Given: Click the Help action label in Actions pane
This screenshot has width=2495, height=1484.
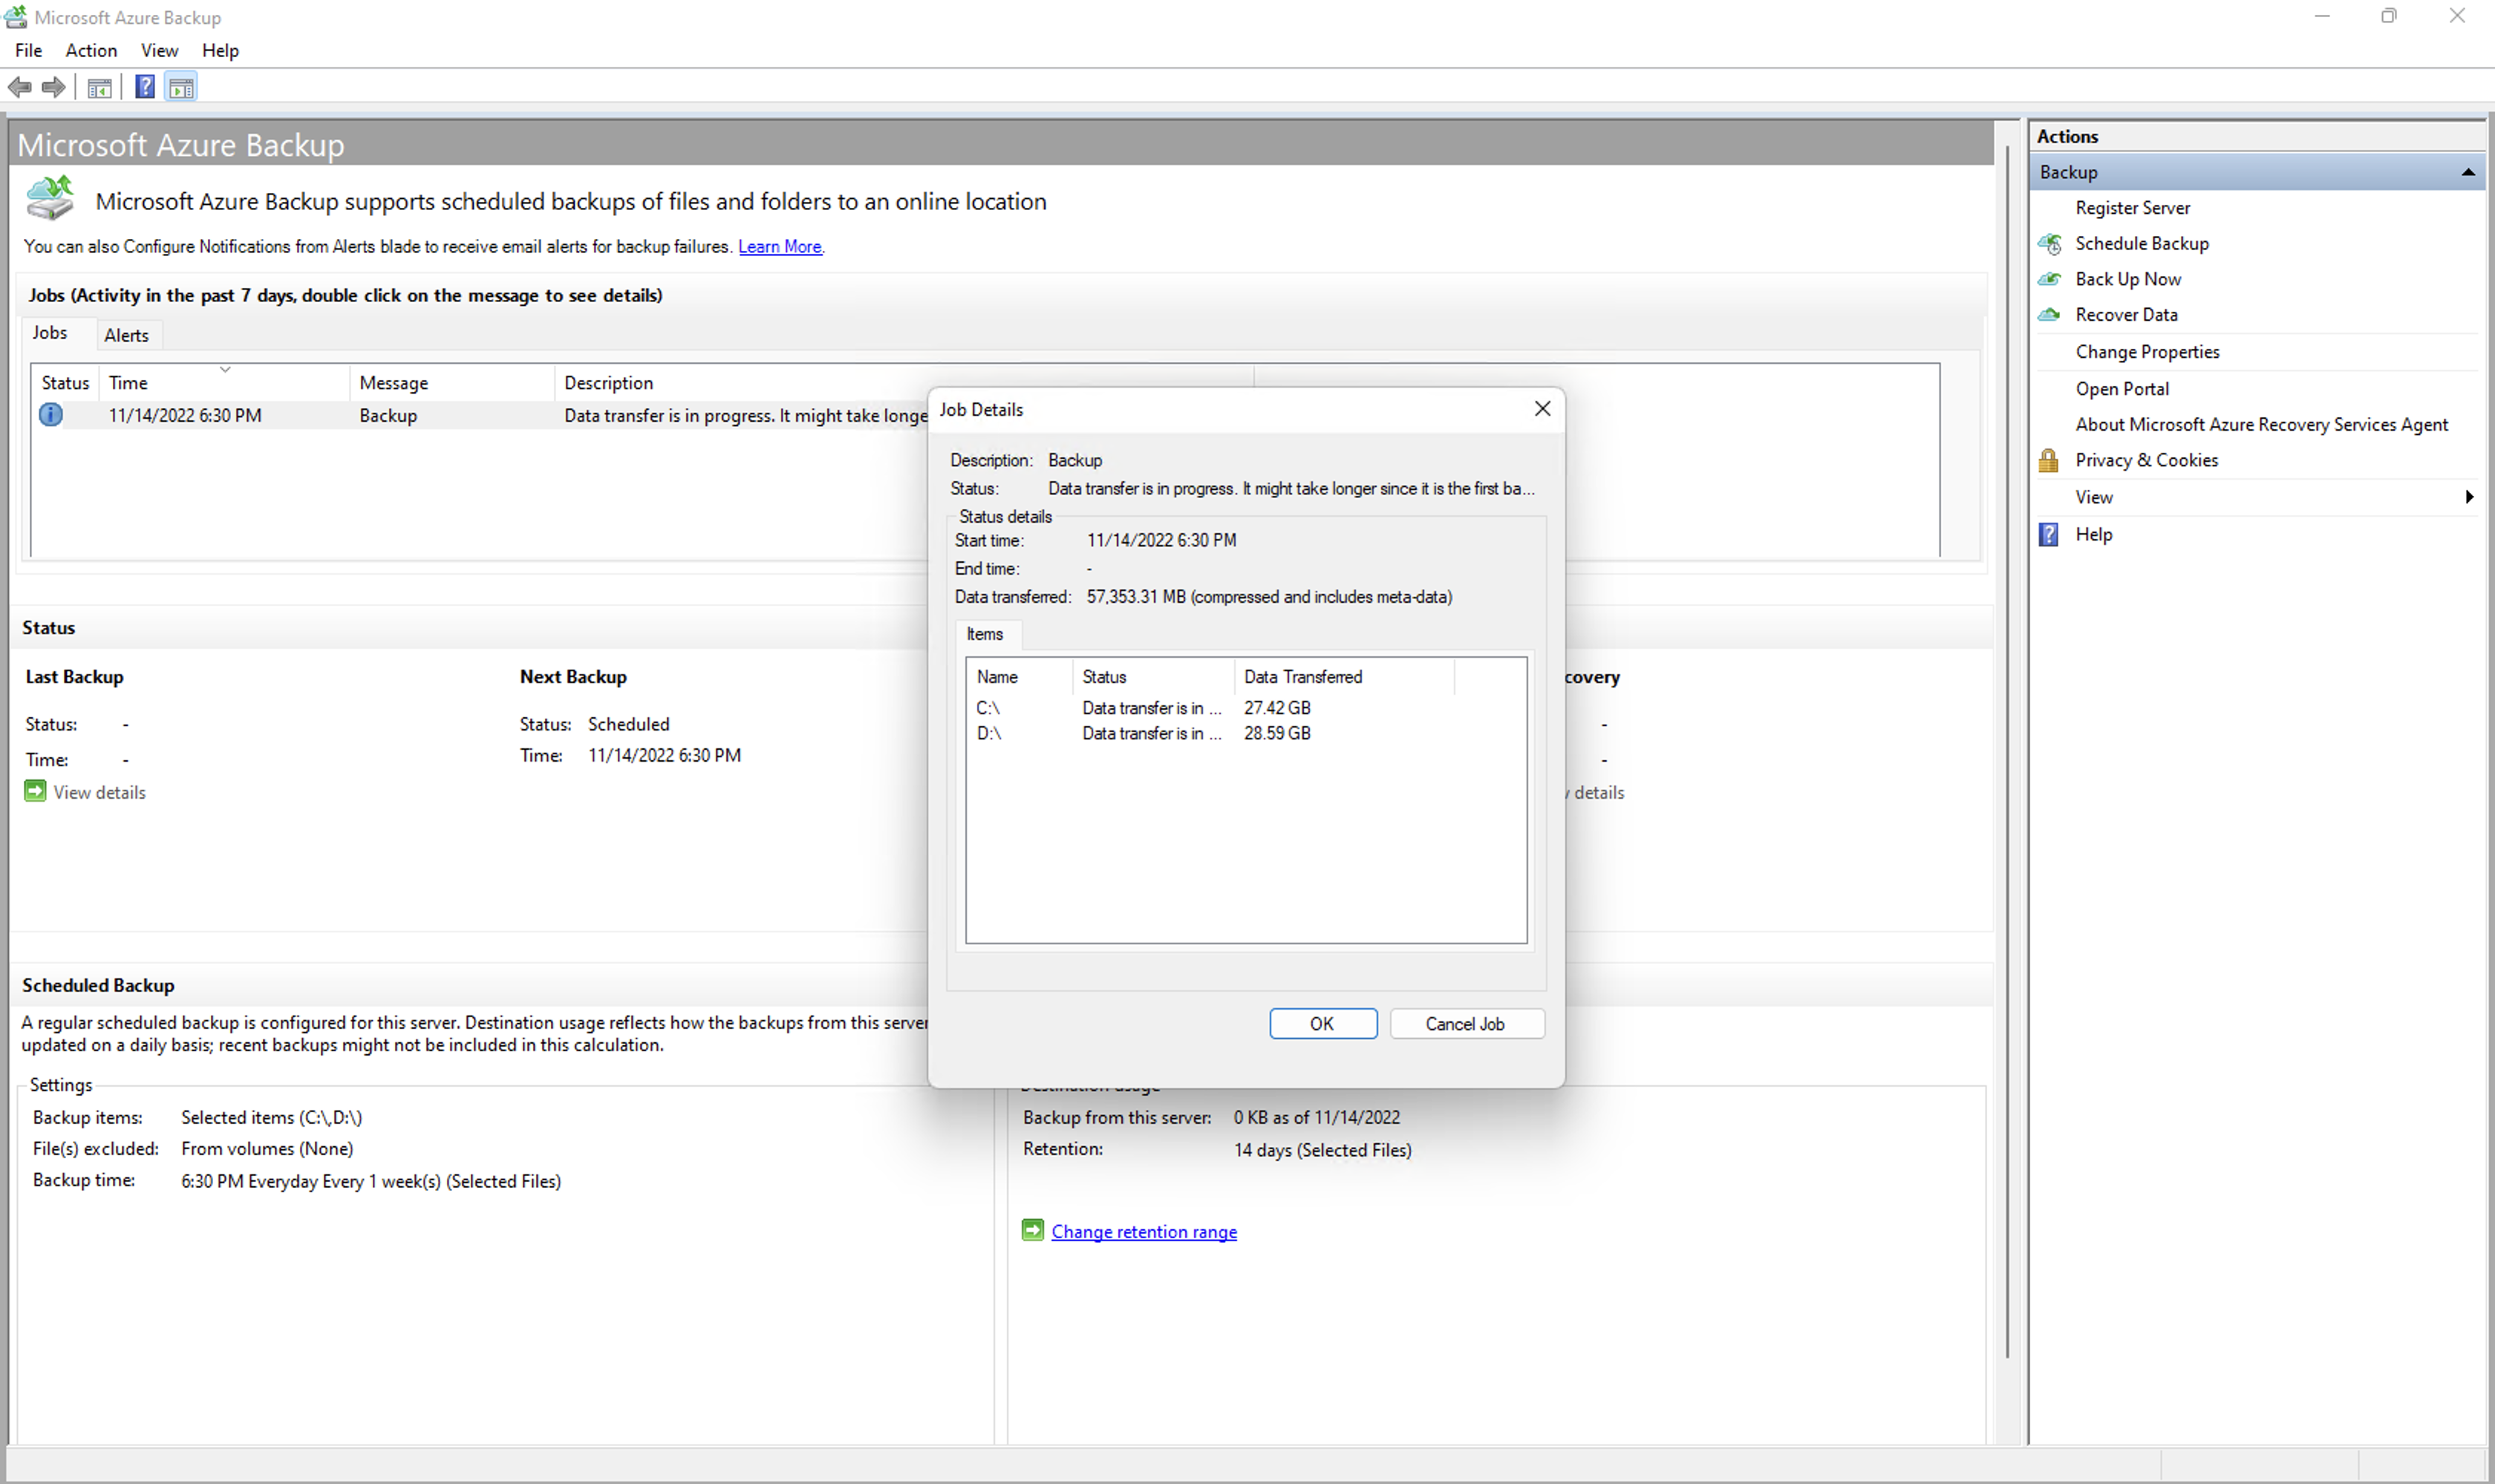Looking at the screenshot, I should coord(2094,535).
